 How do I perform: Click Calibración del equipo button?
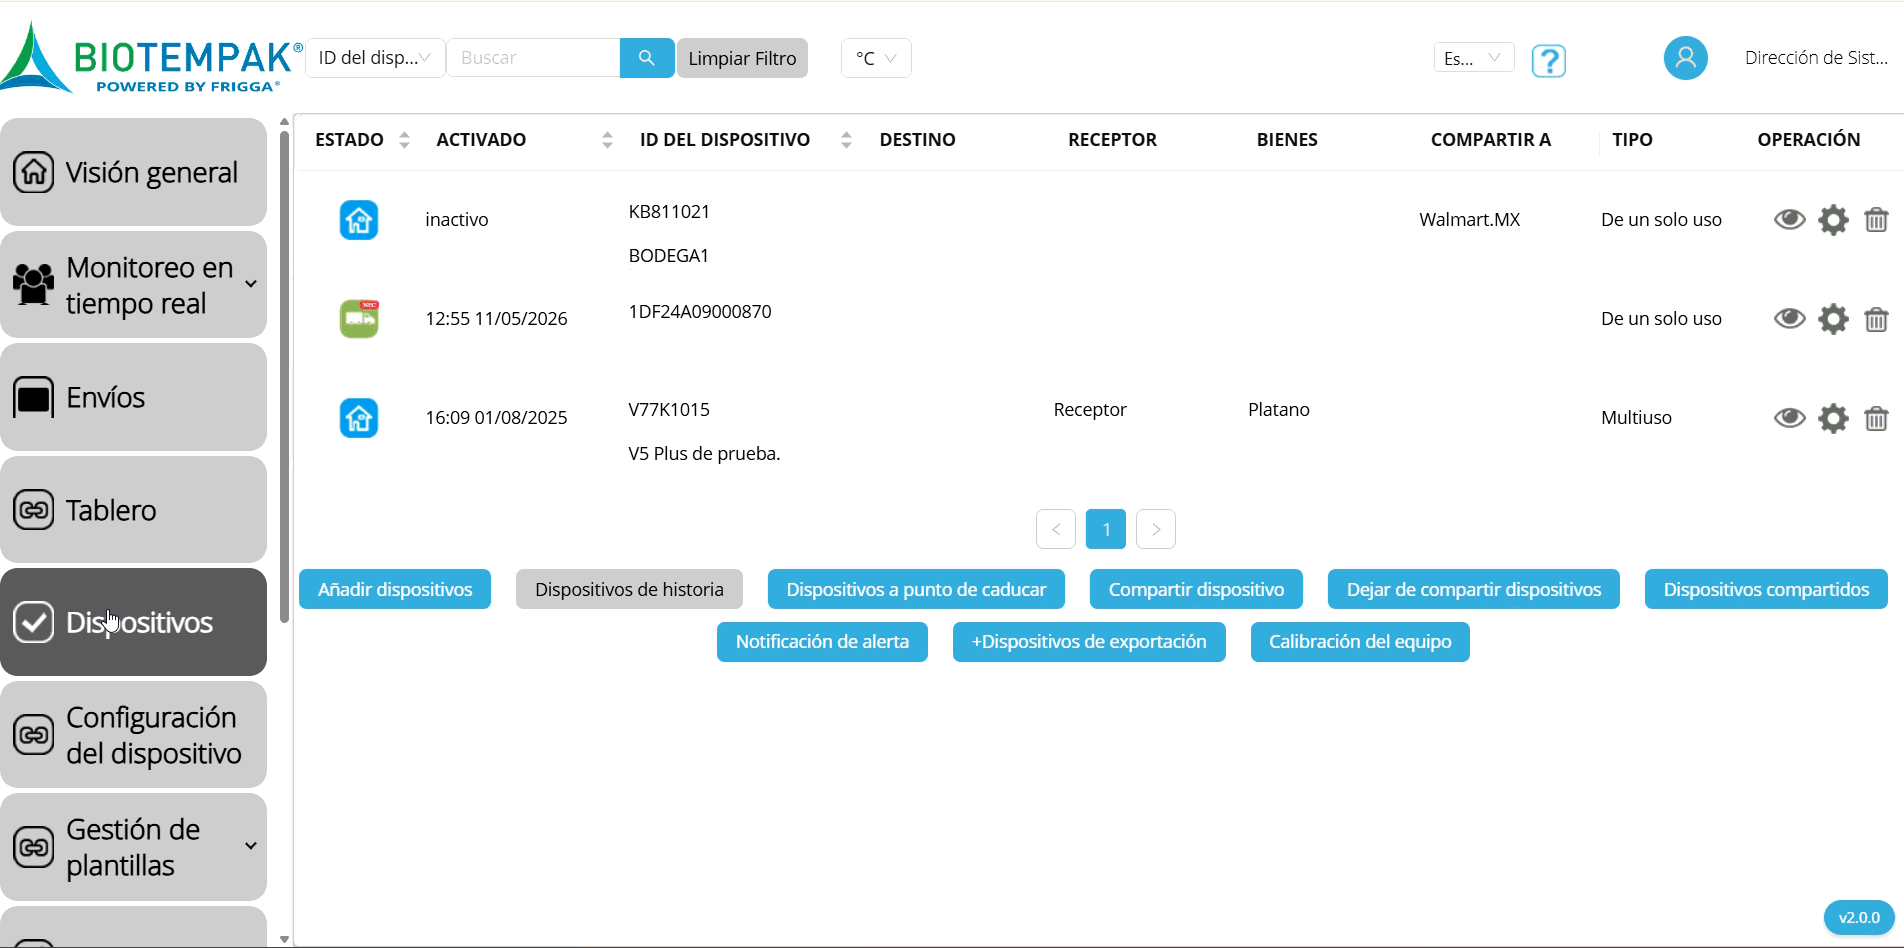1360,642
